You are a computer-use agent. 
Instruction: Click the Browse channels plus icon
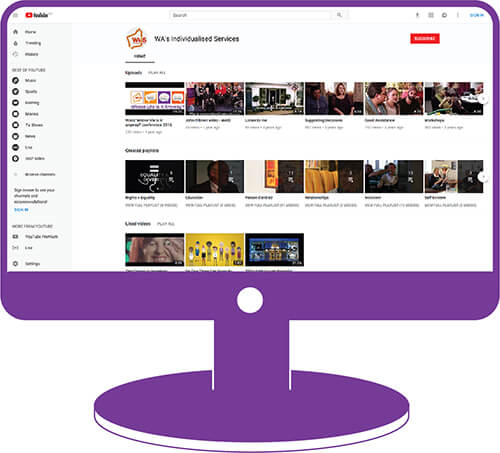pos(15,174)
